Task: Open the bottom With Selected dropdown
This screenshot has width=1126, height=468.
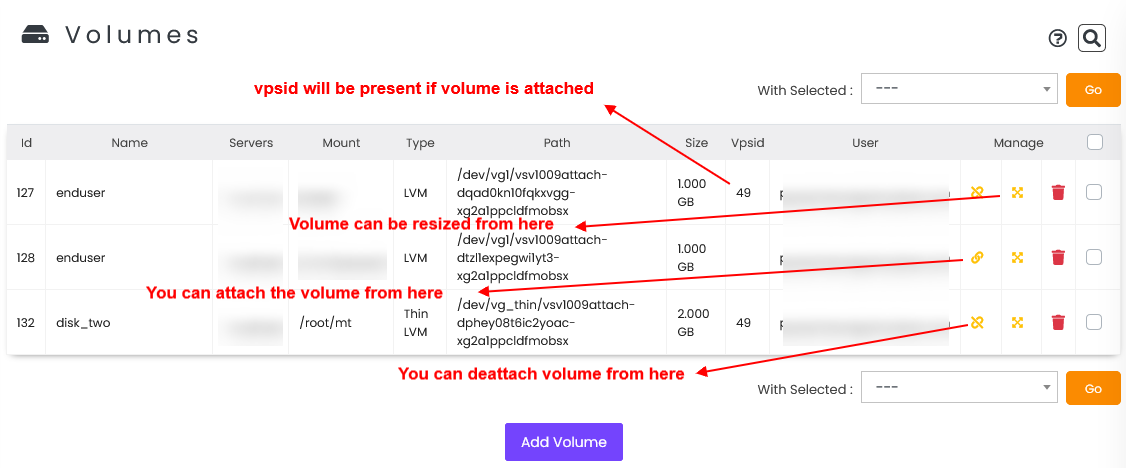Action: (959, 387)
